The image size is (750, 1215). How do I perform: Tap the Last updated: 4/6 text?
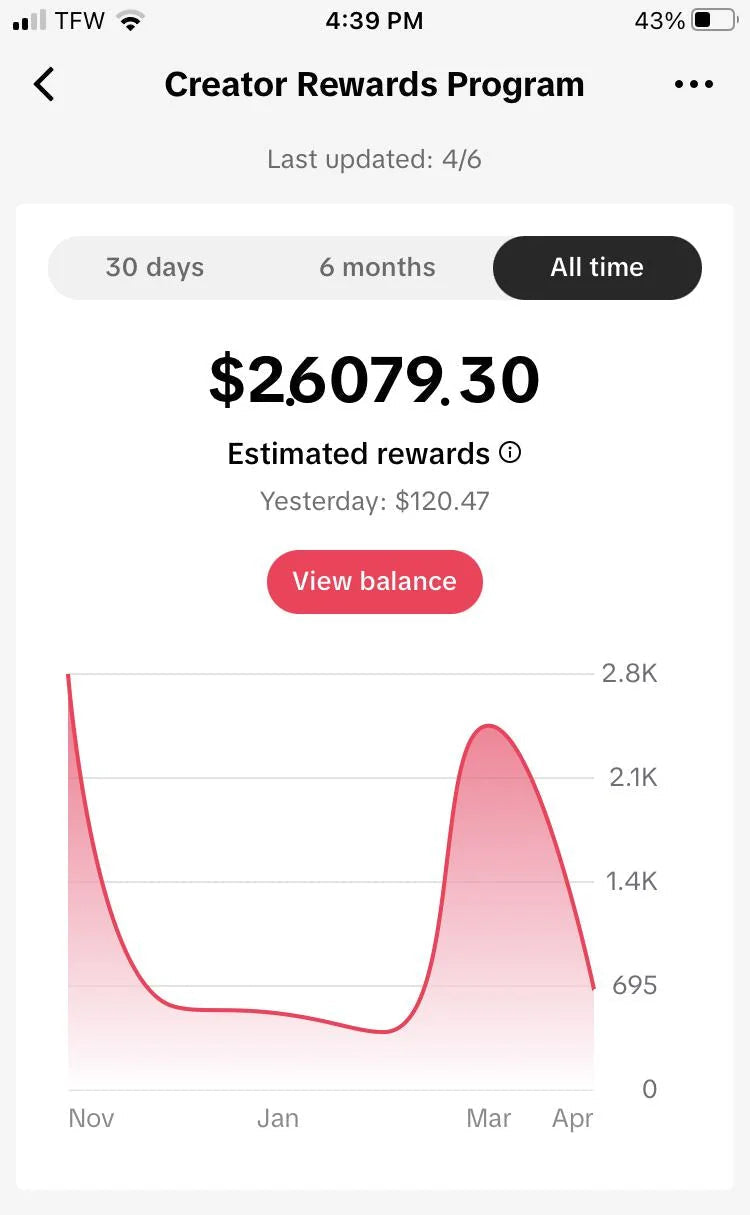coord(374,159)
